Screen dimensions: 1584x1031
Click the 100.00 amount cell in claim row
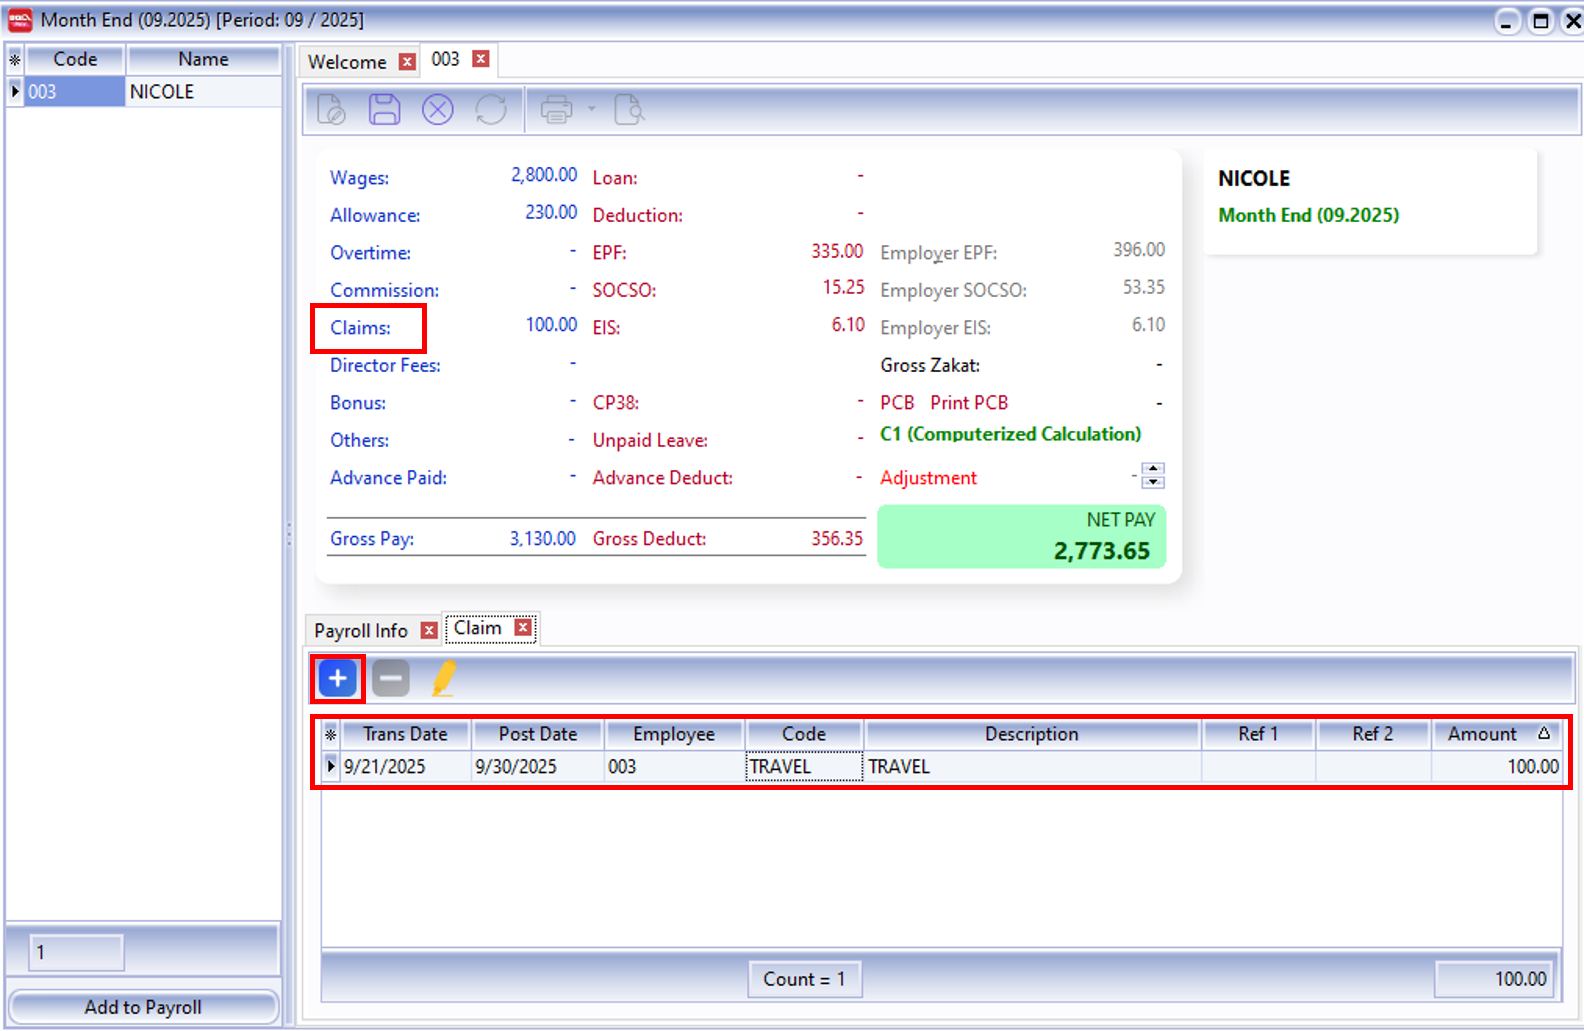(x=1496, y=767)
